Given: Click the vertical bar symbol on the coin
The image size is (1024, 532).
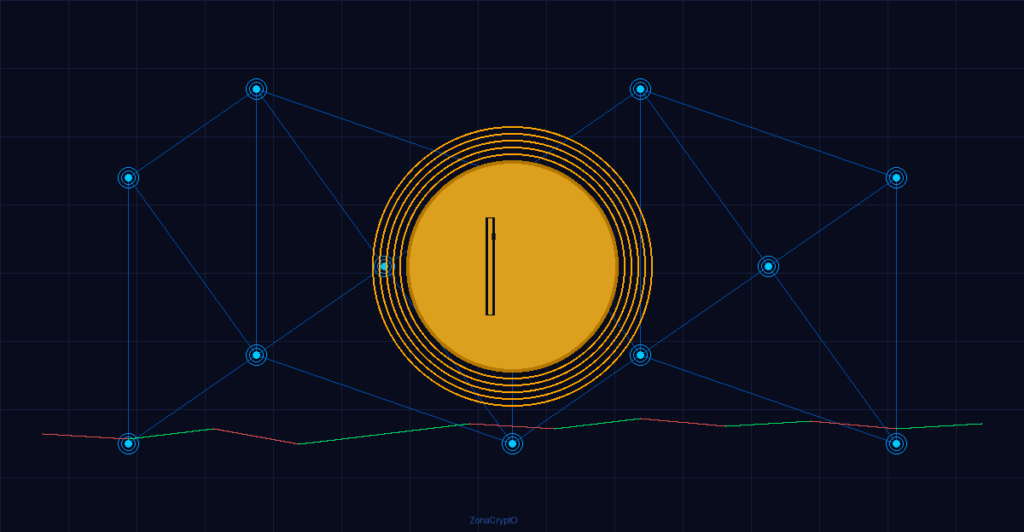Looking at the screenshot, I should pos(490,266).
